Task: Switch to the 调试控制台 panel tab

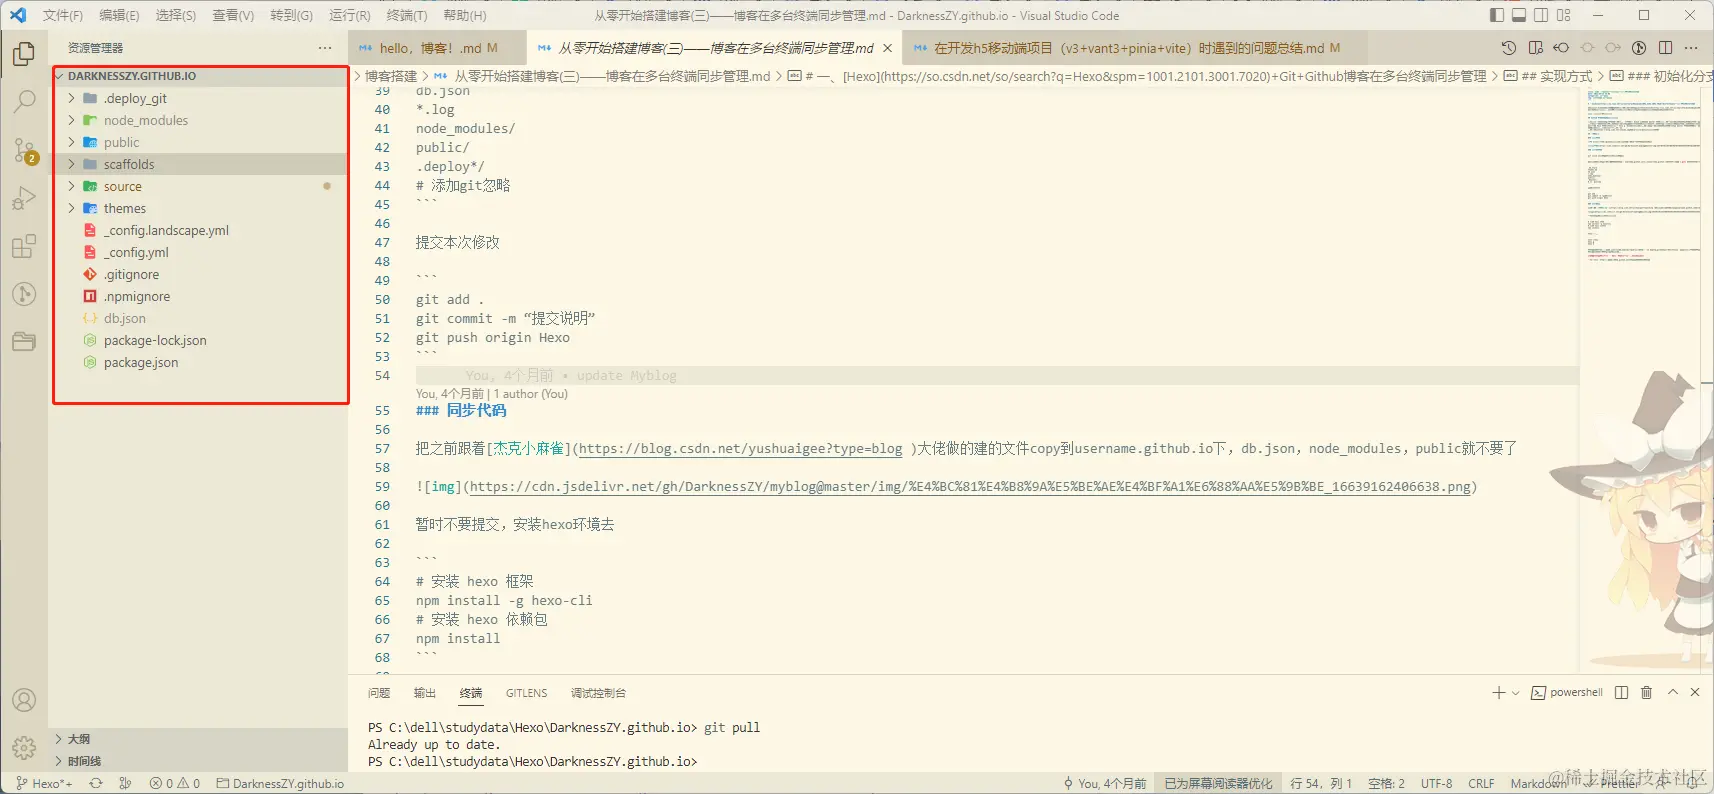Action: tap(598, 693)
